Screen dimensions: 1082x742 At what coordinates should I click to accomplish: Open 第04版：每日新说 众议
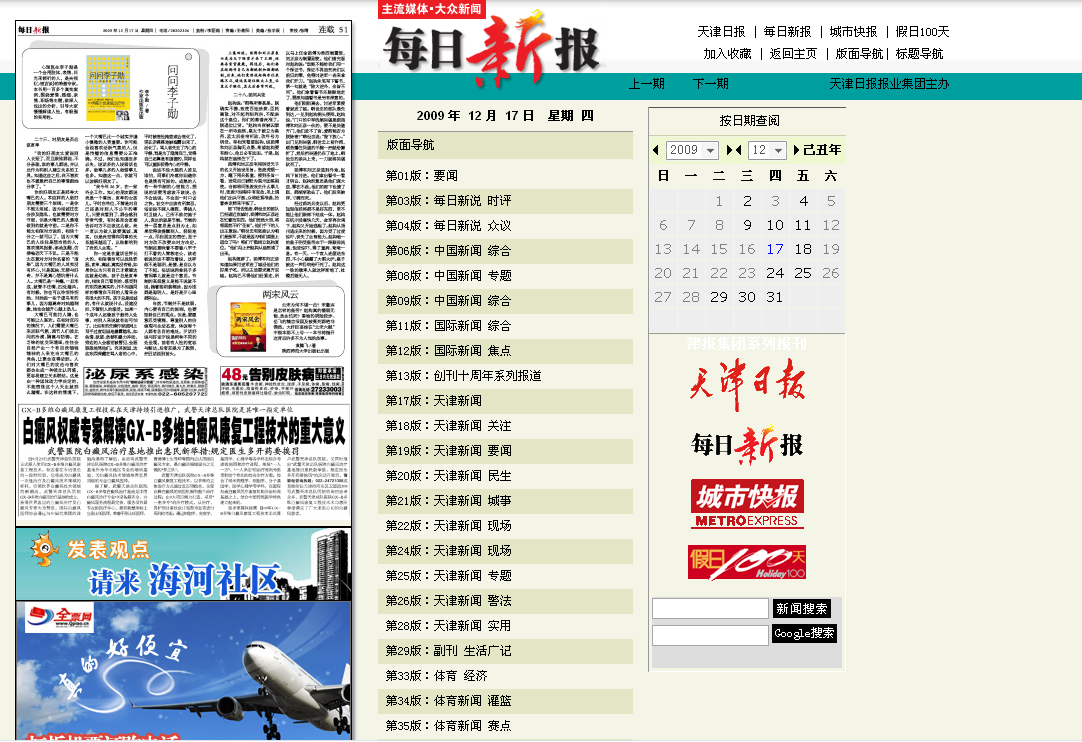(449, 226)
